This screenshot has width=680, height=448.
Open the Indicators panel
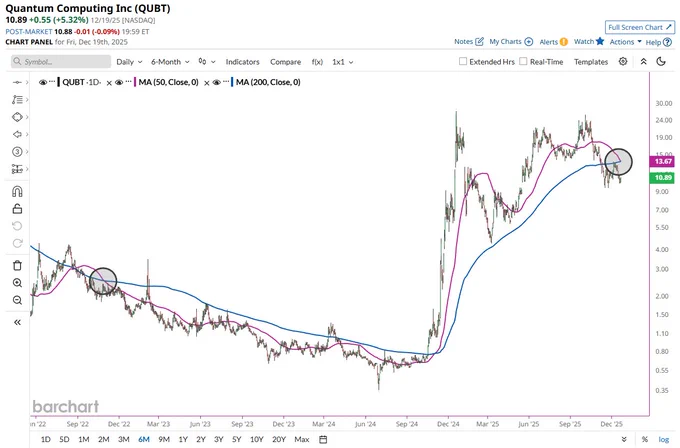(x=242, y=62)
